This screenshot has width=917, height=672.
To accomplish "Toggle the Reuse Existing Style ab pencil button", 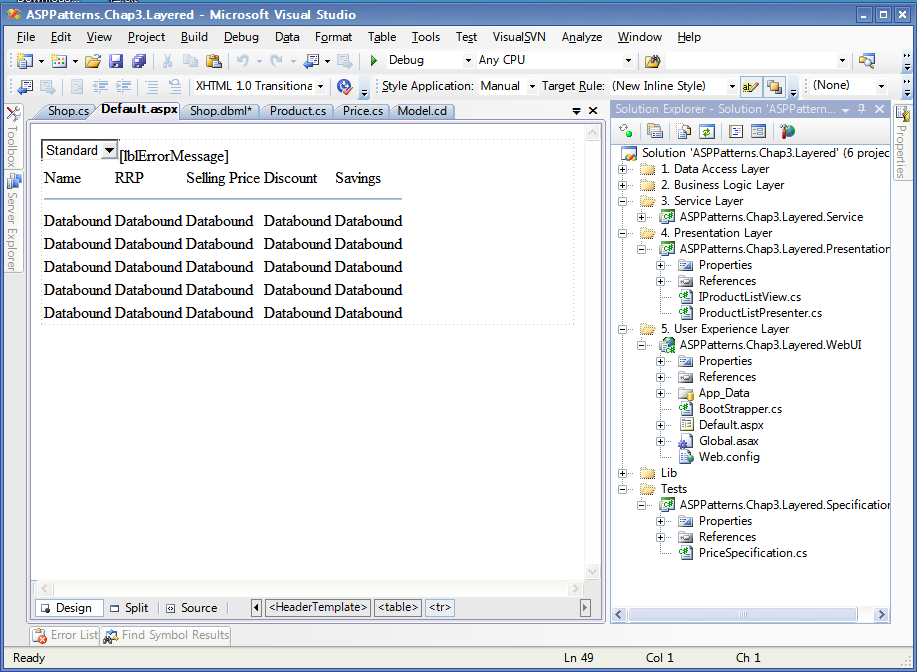I will (750, 87).
